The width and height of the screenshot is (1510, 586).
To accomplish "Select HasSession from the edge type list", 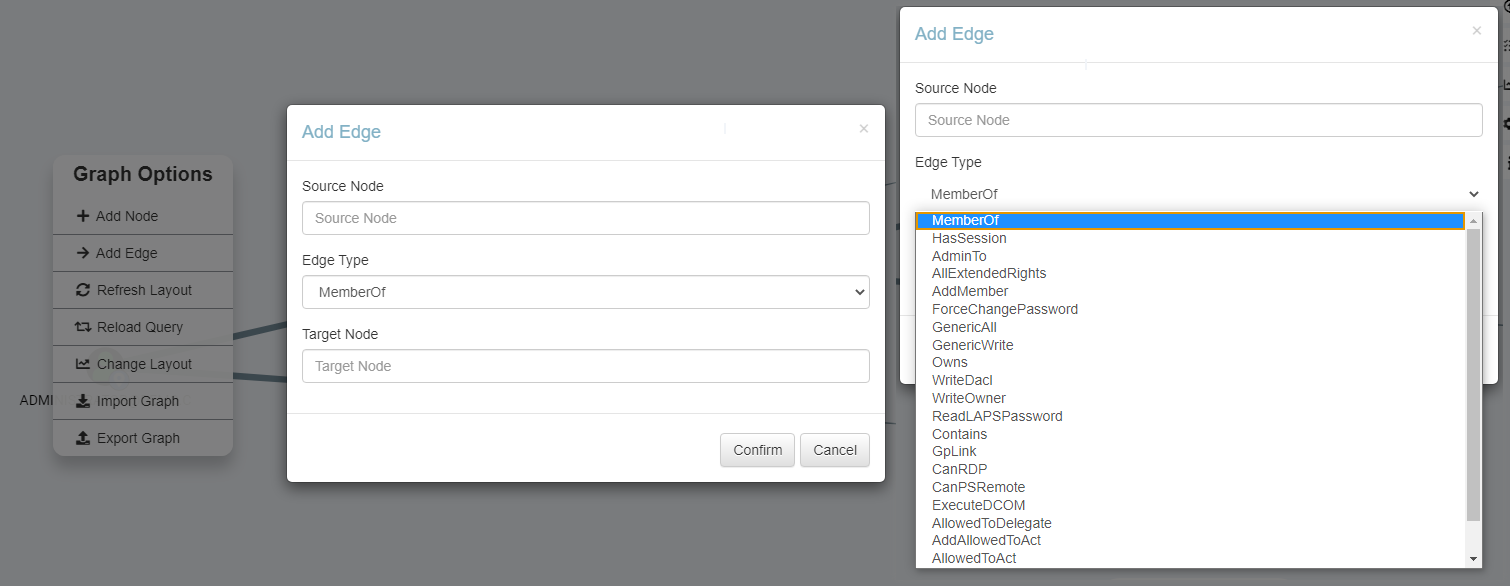I will (x=969, y=238).
